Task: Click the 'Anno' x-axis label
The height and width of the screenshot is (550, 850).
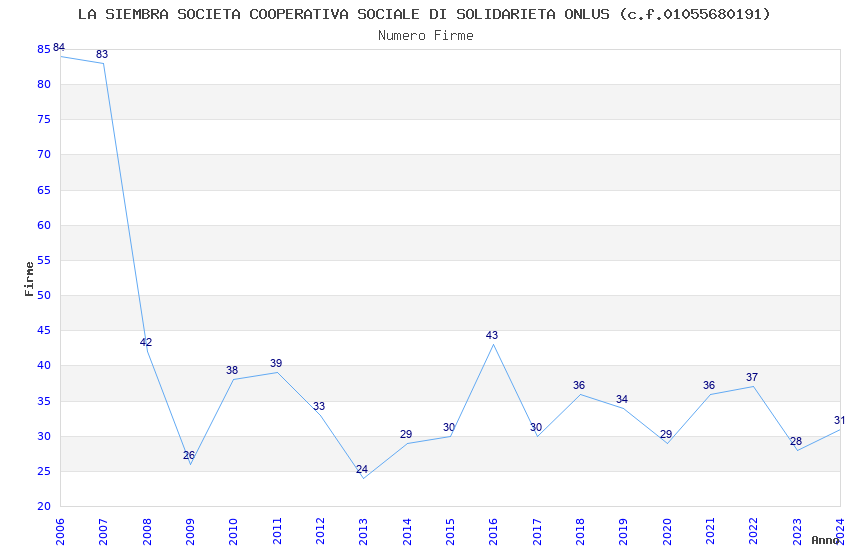Action: pos(825,540)
